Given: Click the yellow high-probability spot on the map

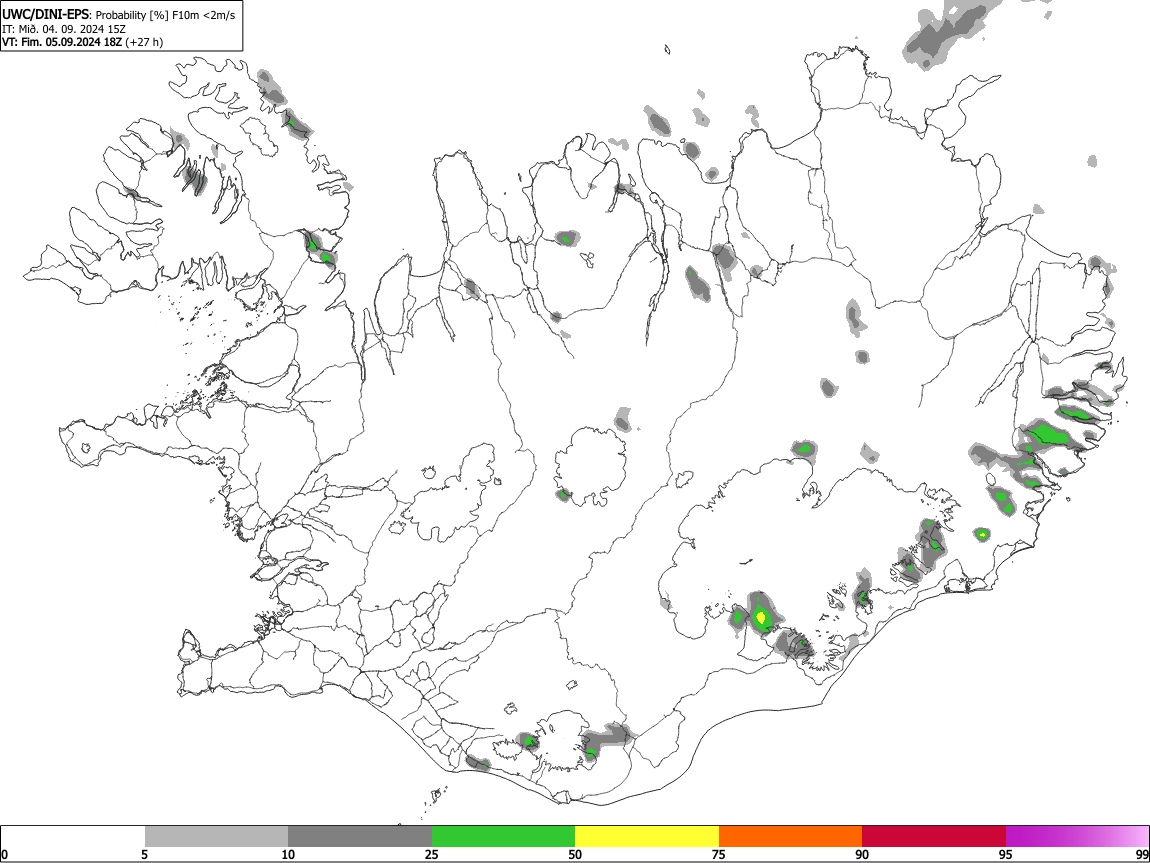Looking at the screenshot, I should (761, 618).
